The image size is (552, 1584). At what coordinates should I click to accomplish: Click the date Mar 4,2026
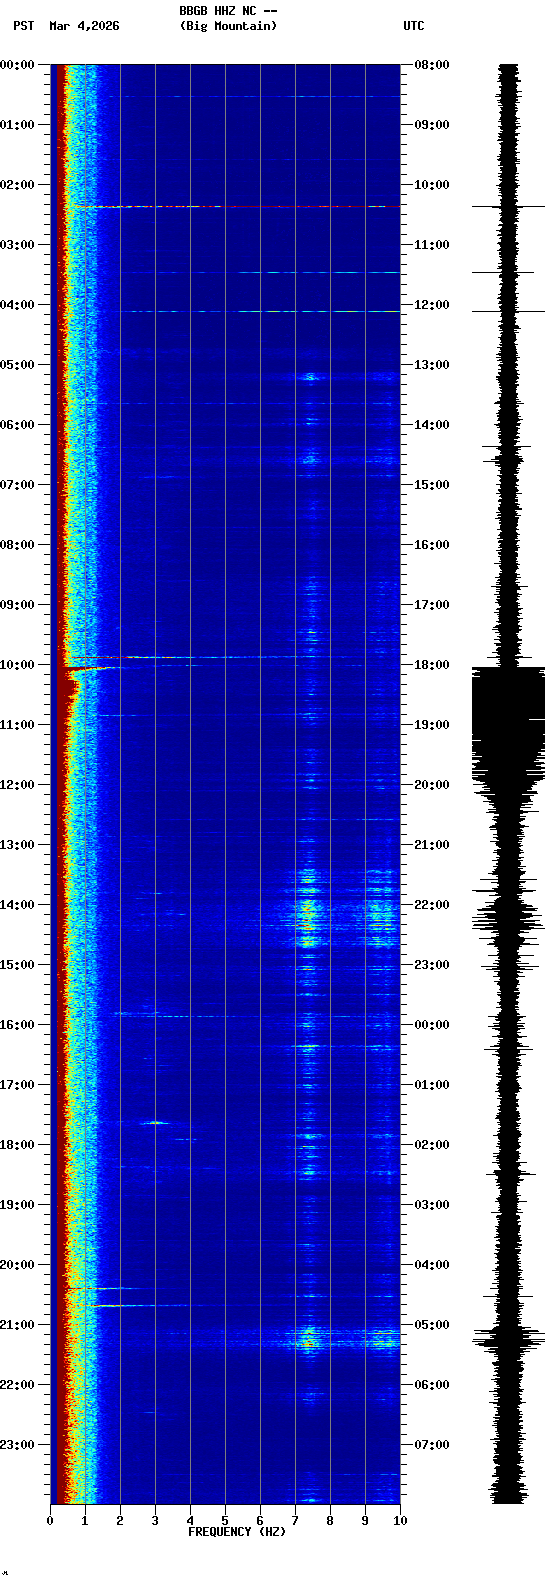click(x=84, y=26)
